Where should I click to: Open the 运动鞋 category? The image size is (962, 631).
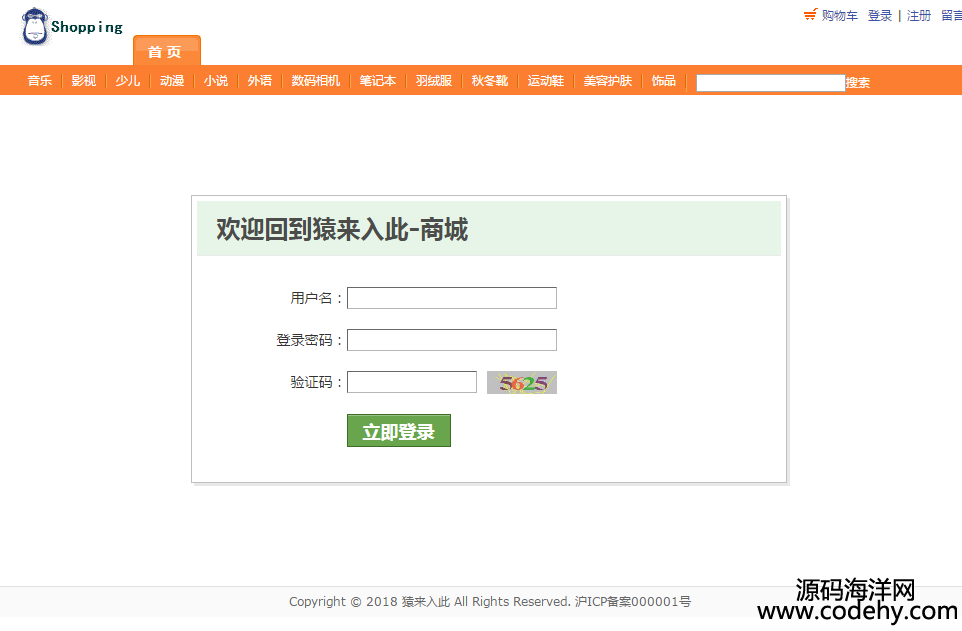coord(545,81)
